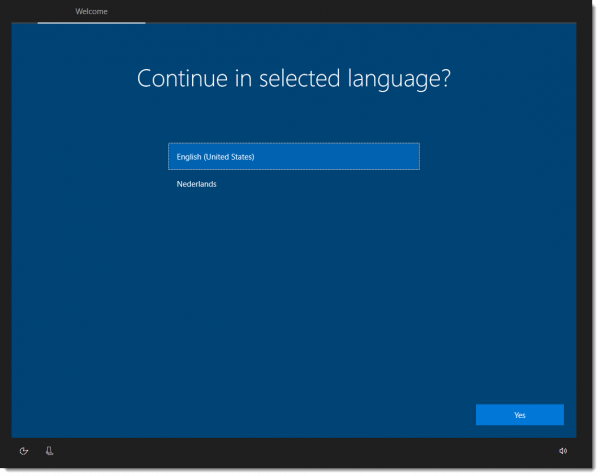
Task: Open Ease of Access options icon
Action: (x=24, y=451)
